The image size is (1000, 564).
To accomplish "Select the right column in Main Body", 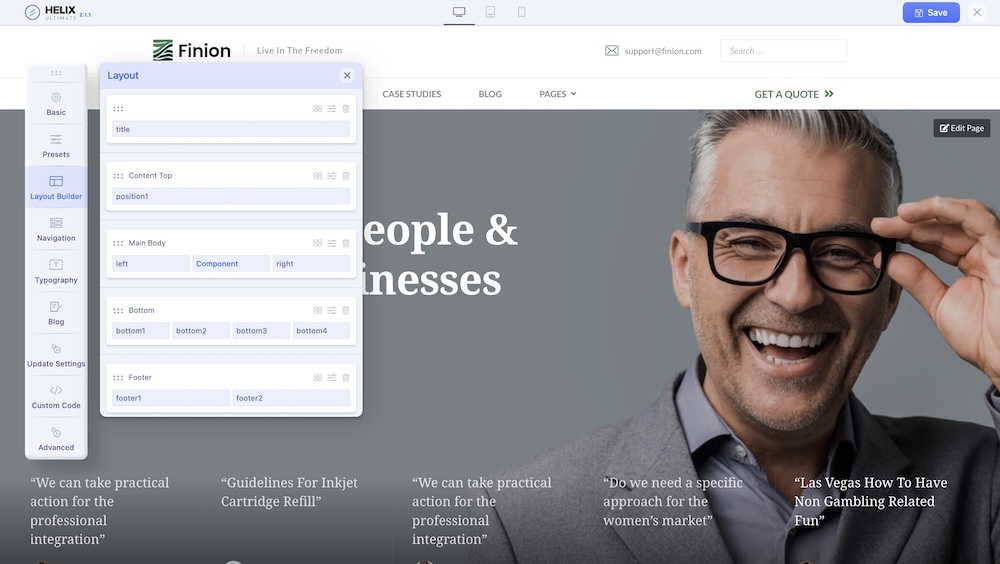I will tap(311, 263).
